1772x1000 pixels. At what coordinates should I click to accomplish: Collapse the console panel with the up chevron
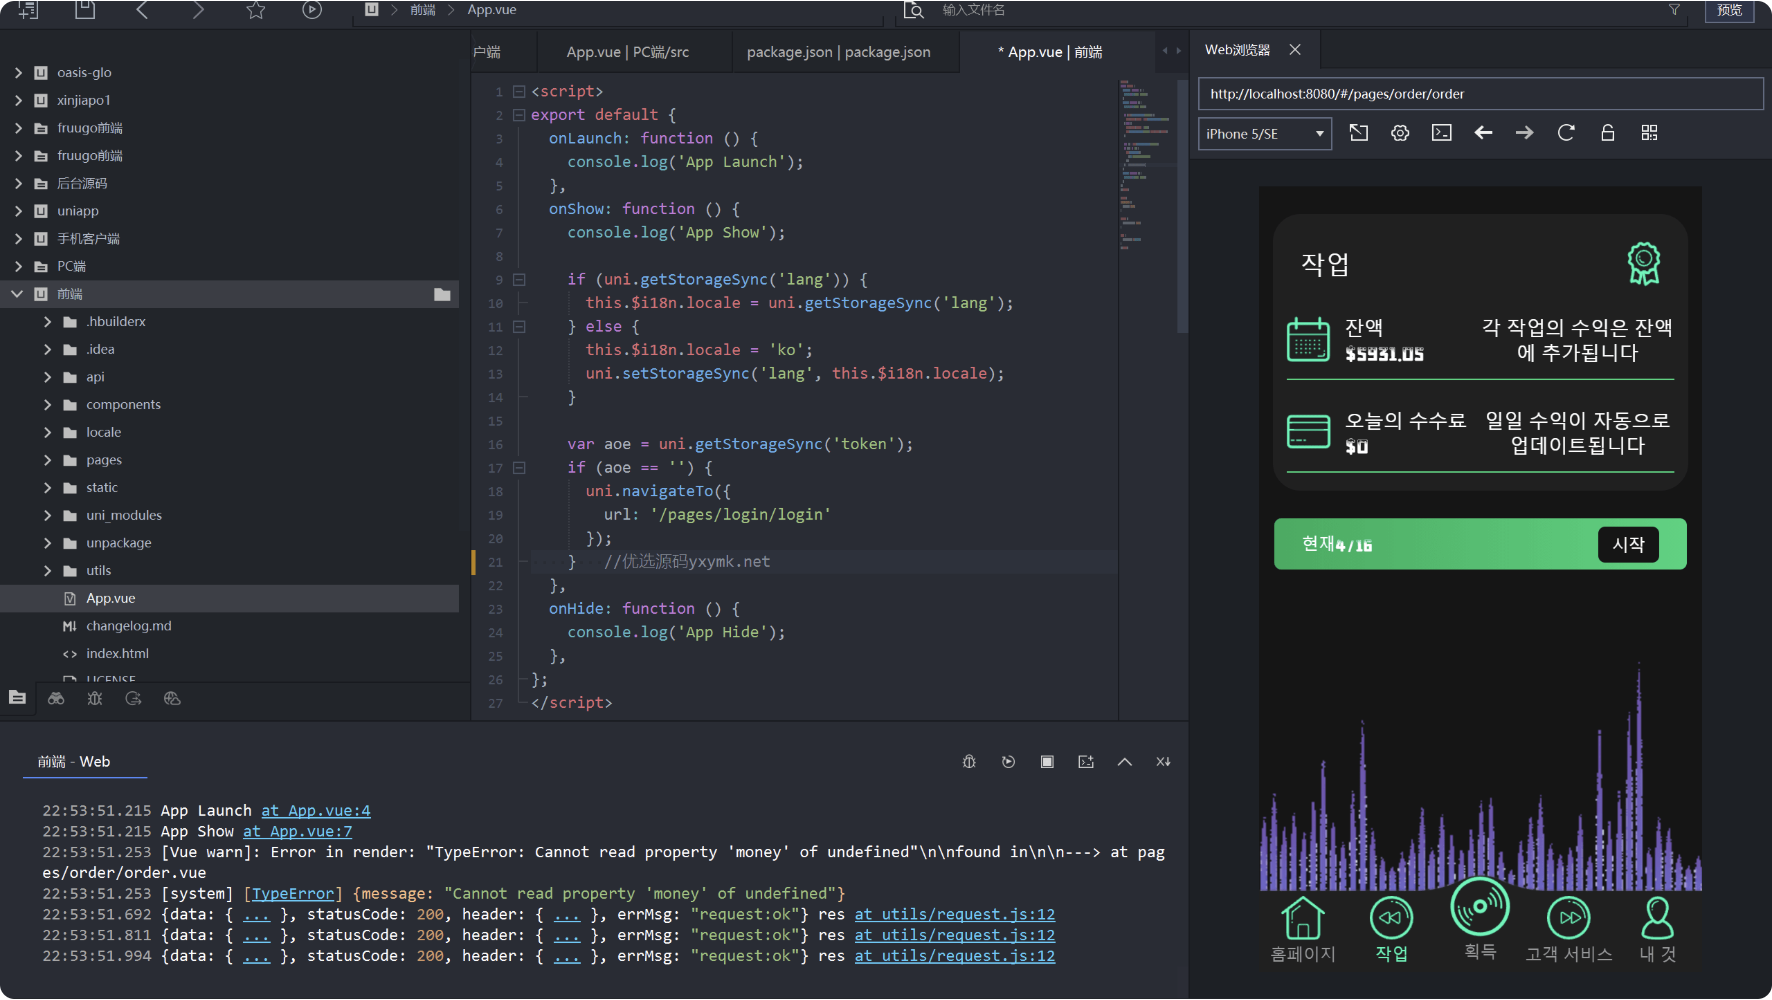(1124, 762)
